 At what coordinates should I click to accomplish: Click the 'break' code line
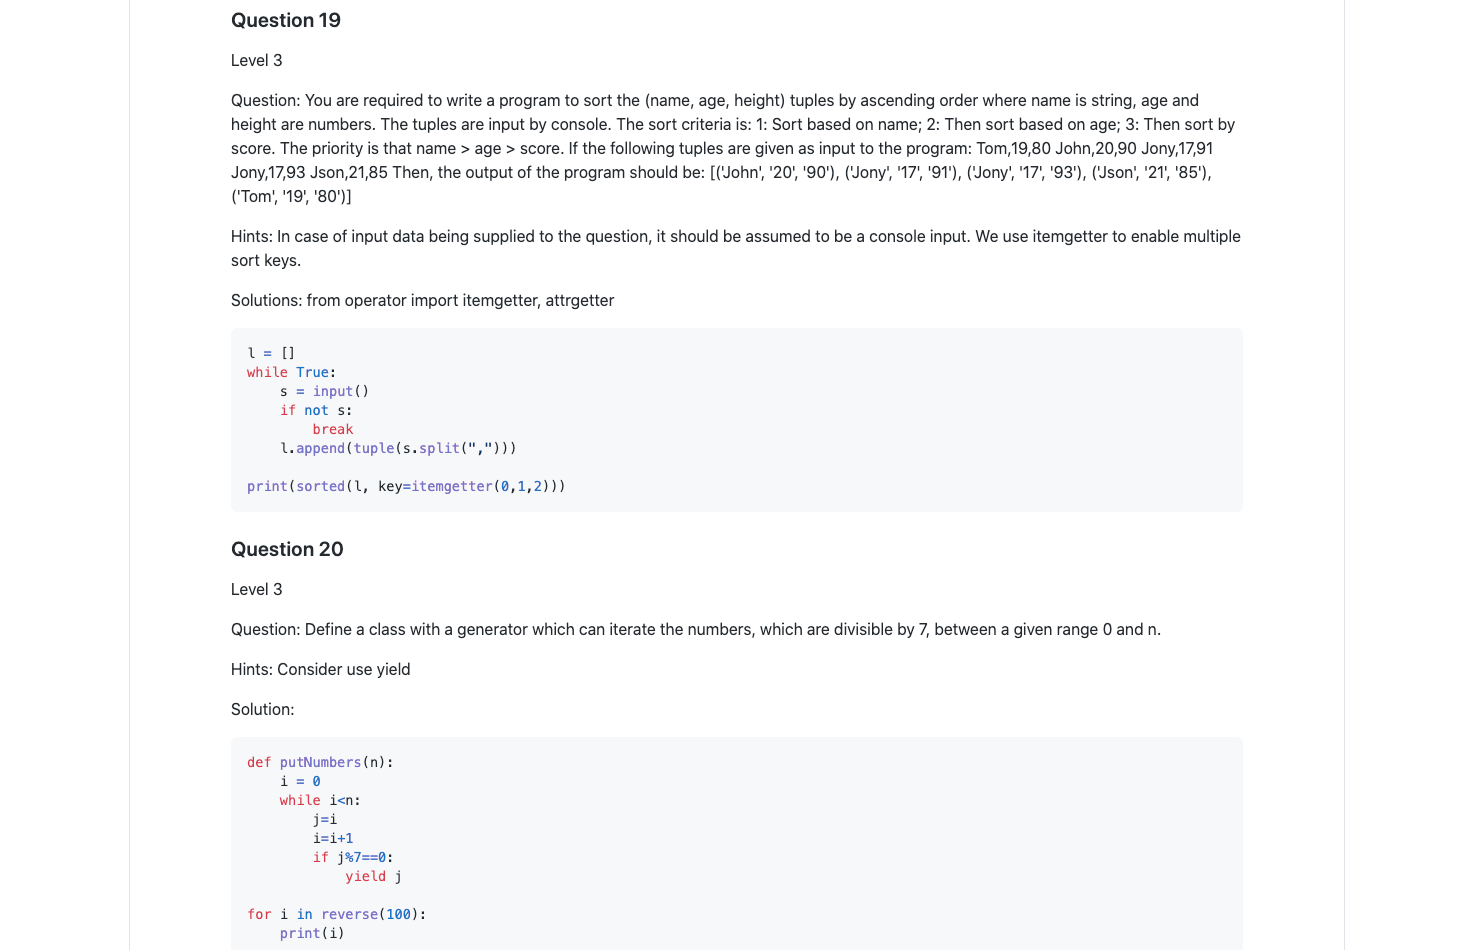click(x=333, y=429)
